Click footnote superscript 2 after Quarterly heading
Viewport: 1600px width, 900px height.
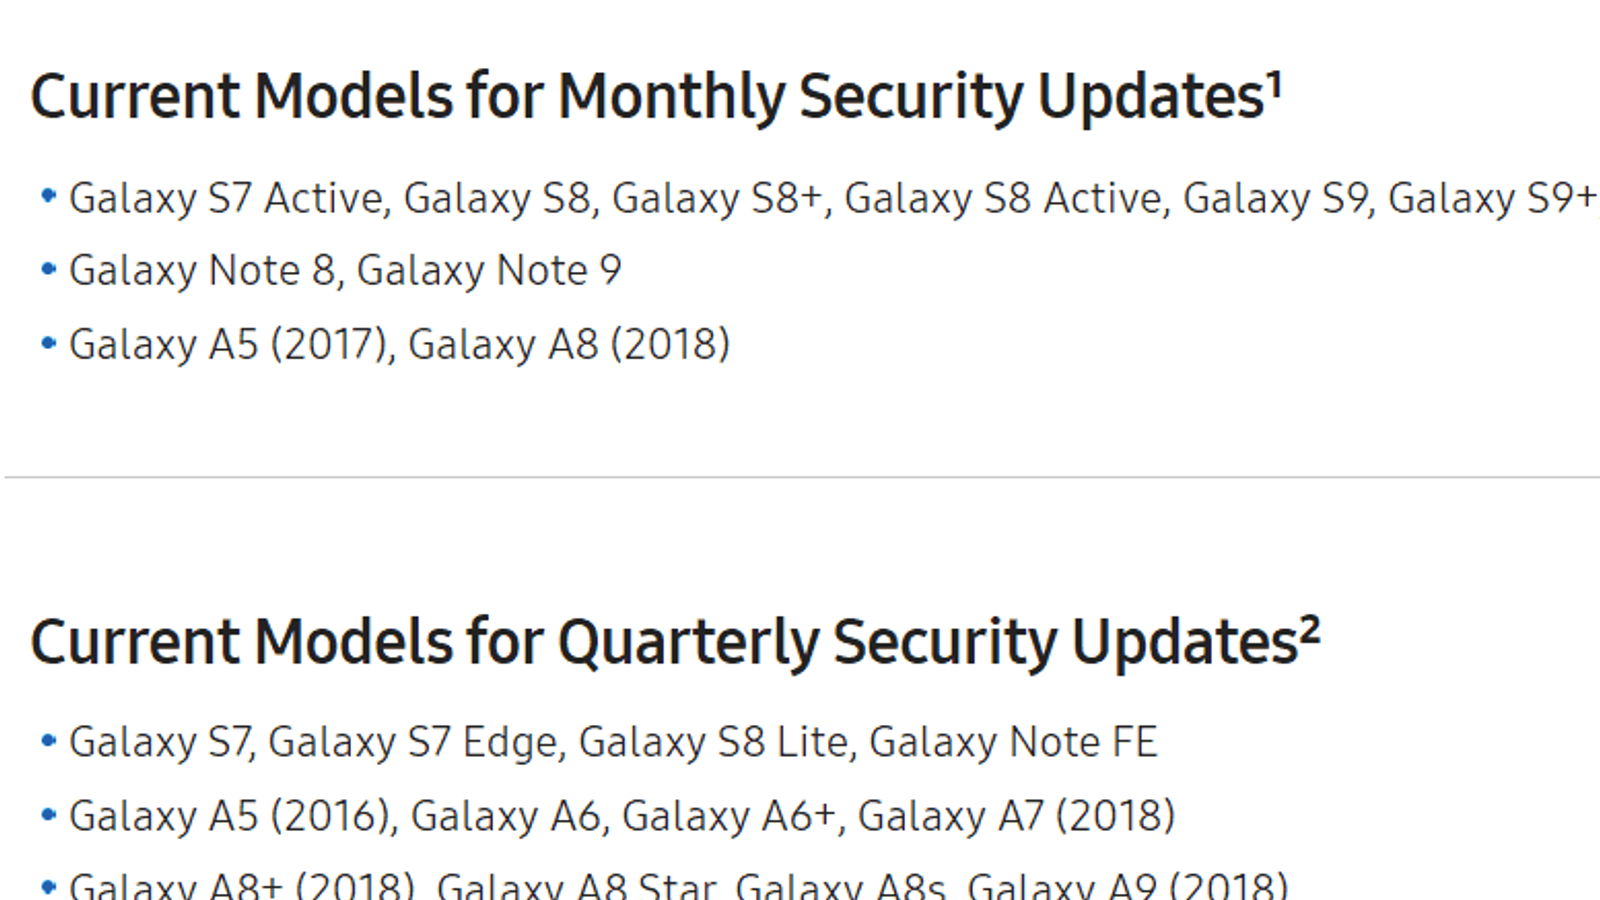(1310, 629)
